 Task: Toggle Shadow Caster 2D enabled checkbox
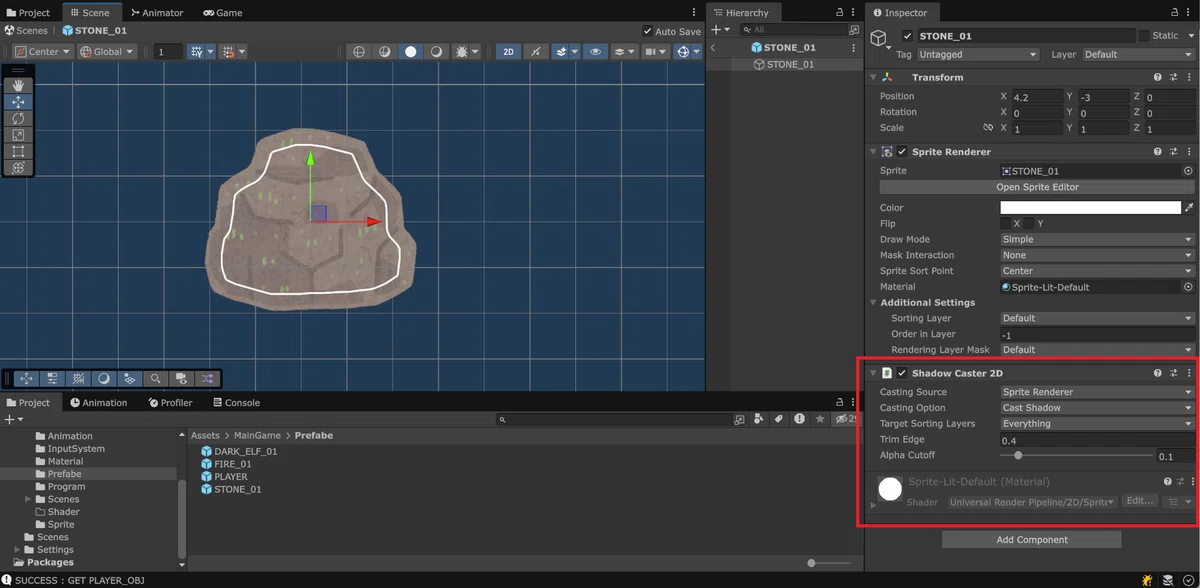point(902,373)
